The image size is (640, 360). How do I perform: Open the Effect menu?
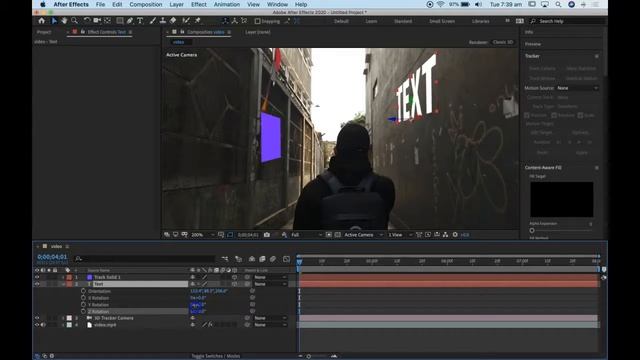coord(198,4)
